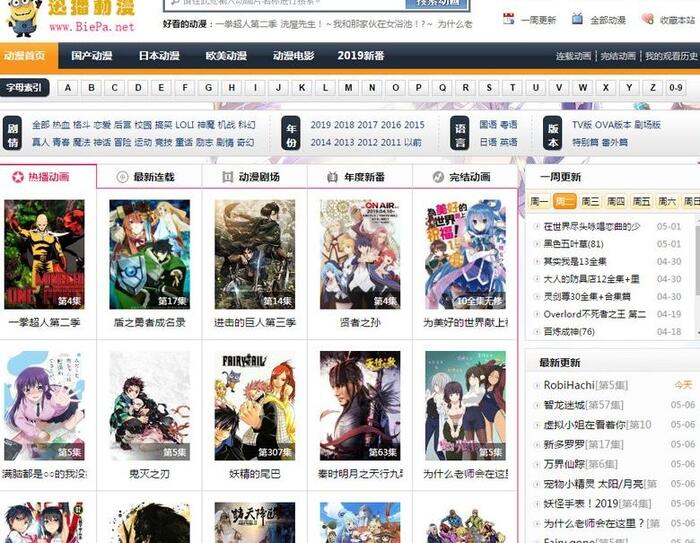Select 周三 in weekly update
The image size is (700, 543).
tap(590, 202)
